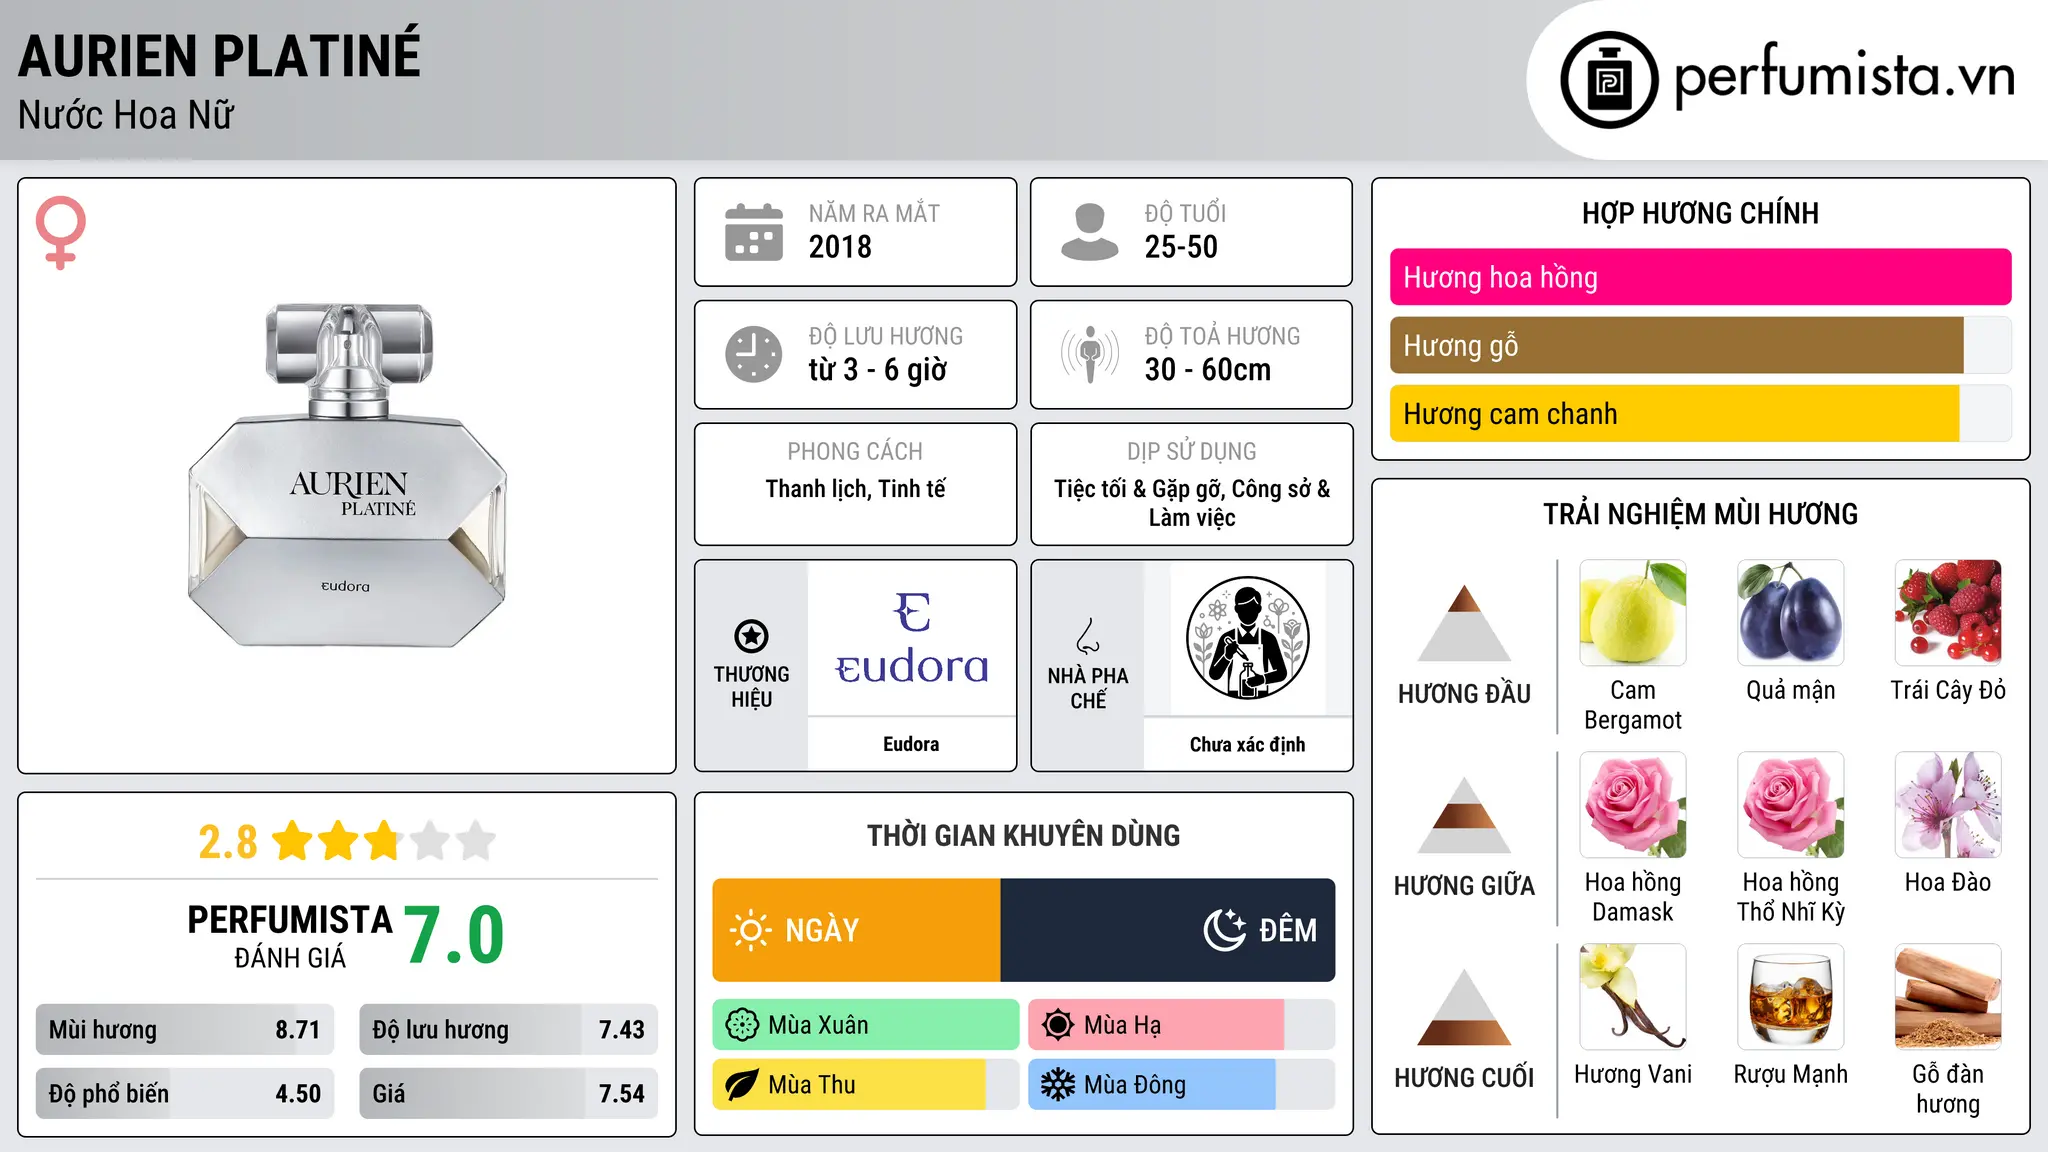
Task: Click the perfumista.vn perfume bottle logo icon
Action: (x=1609, y=80)
